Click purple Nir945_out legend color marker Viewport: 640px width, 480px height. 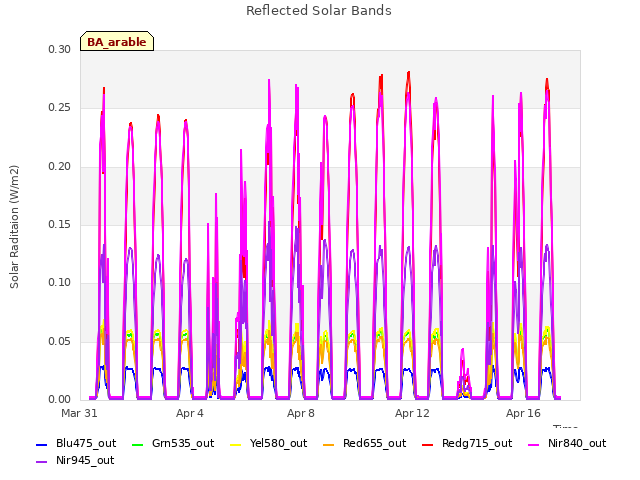[42, 462]
